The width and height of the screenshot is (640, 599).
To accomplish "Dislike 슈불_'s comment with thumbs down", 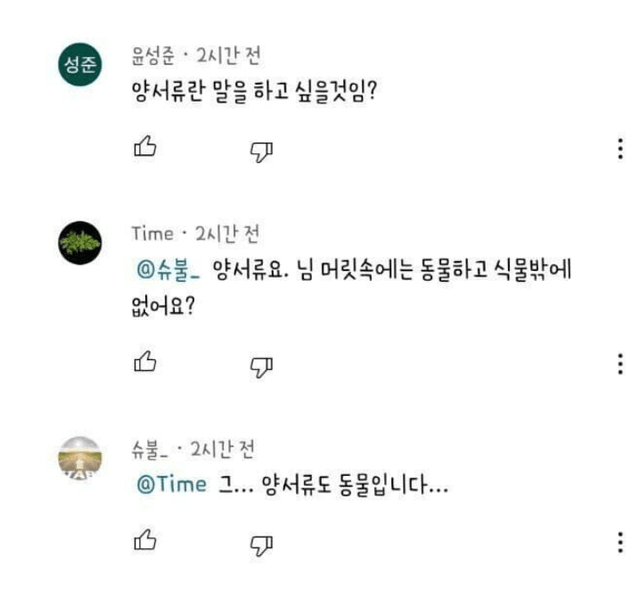I will tap(261, 544).
